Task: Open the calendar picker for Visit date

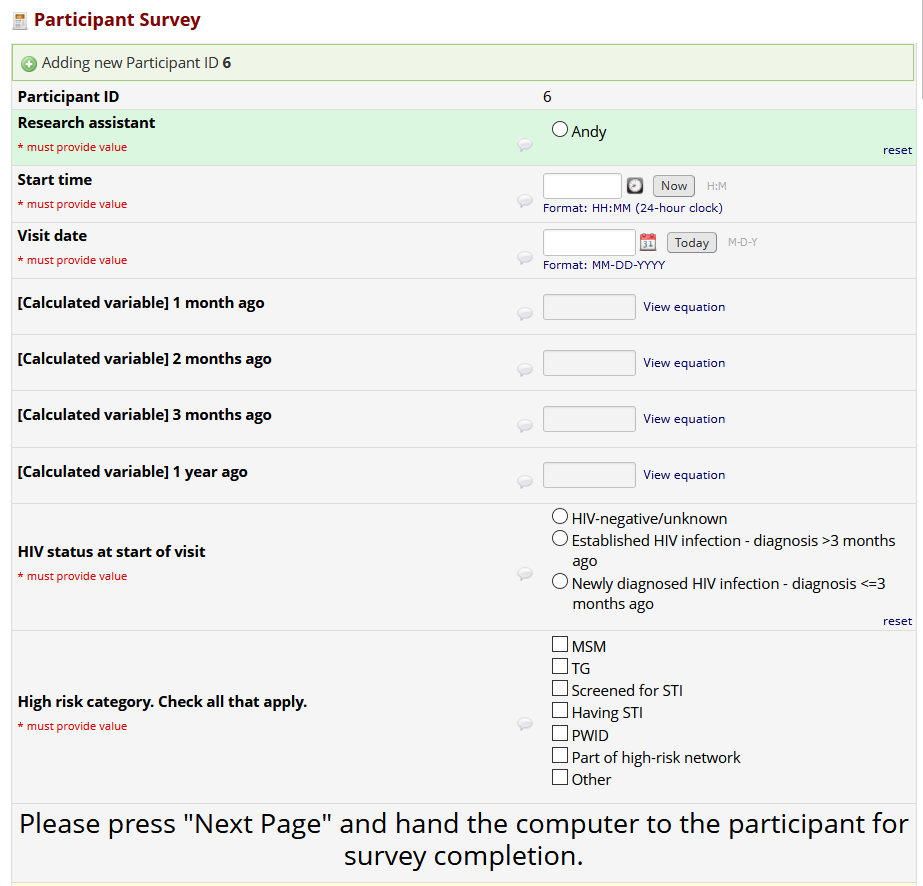Action: point(648,242)
